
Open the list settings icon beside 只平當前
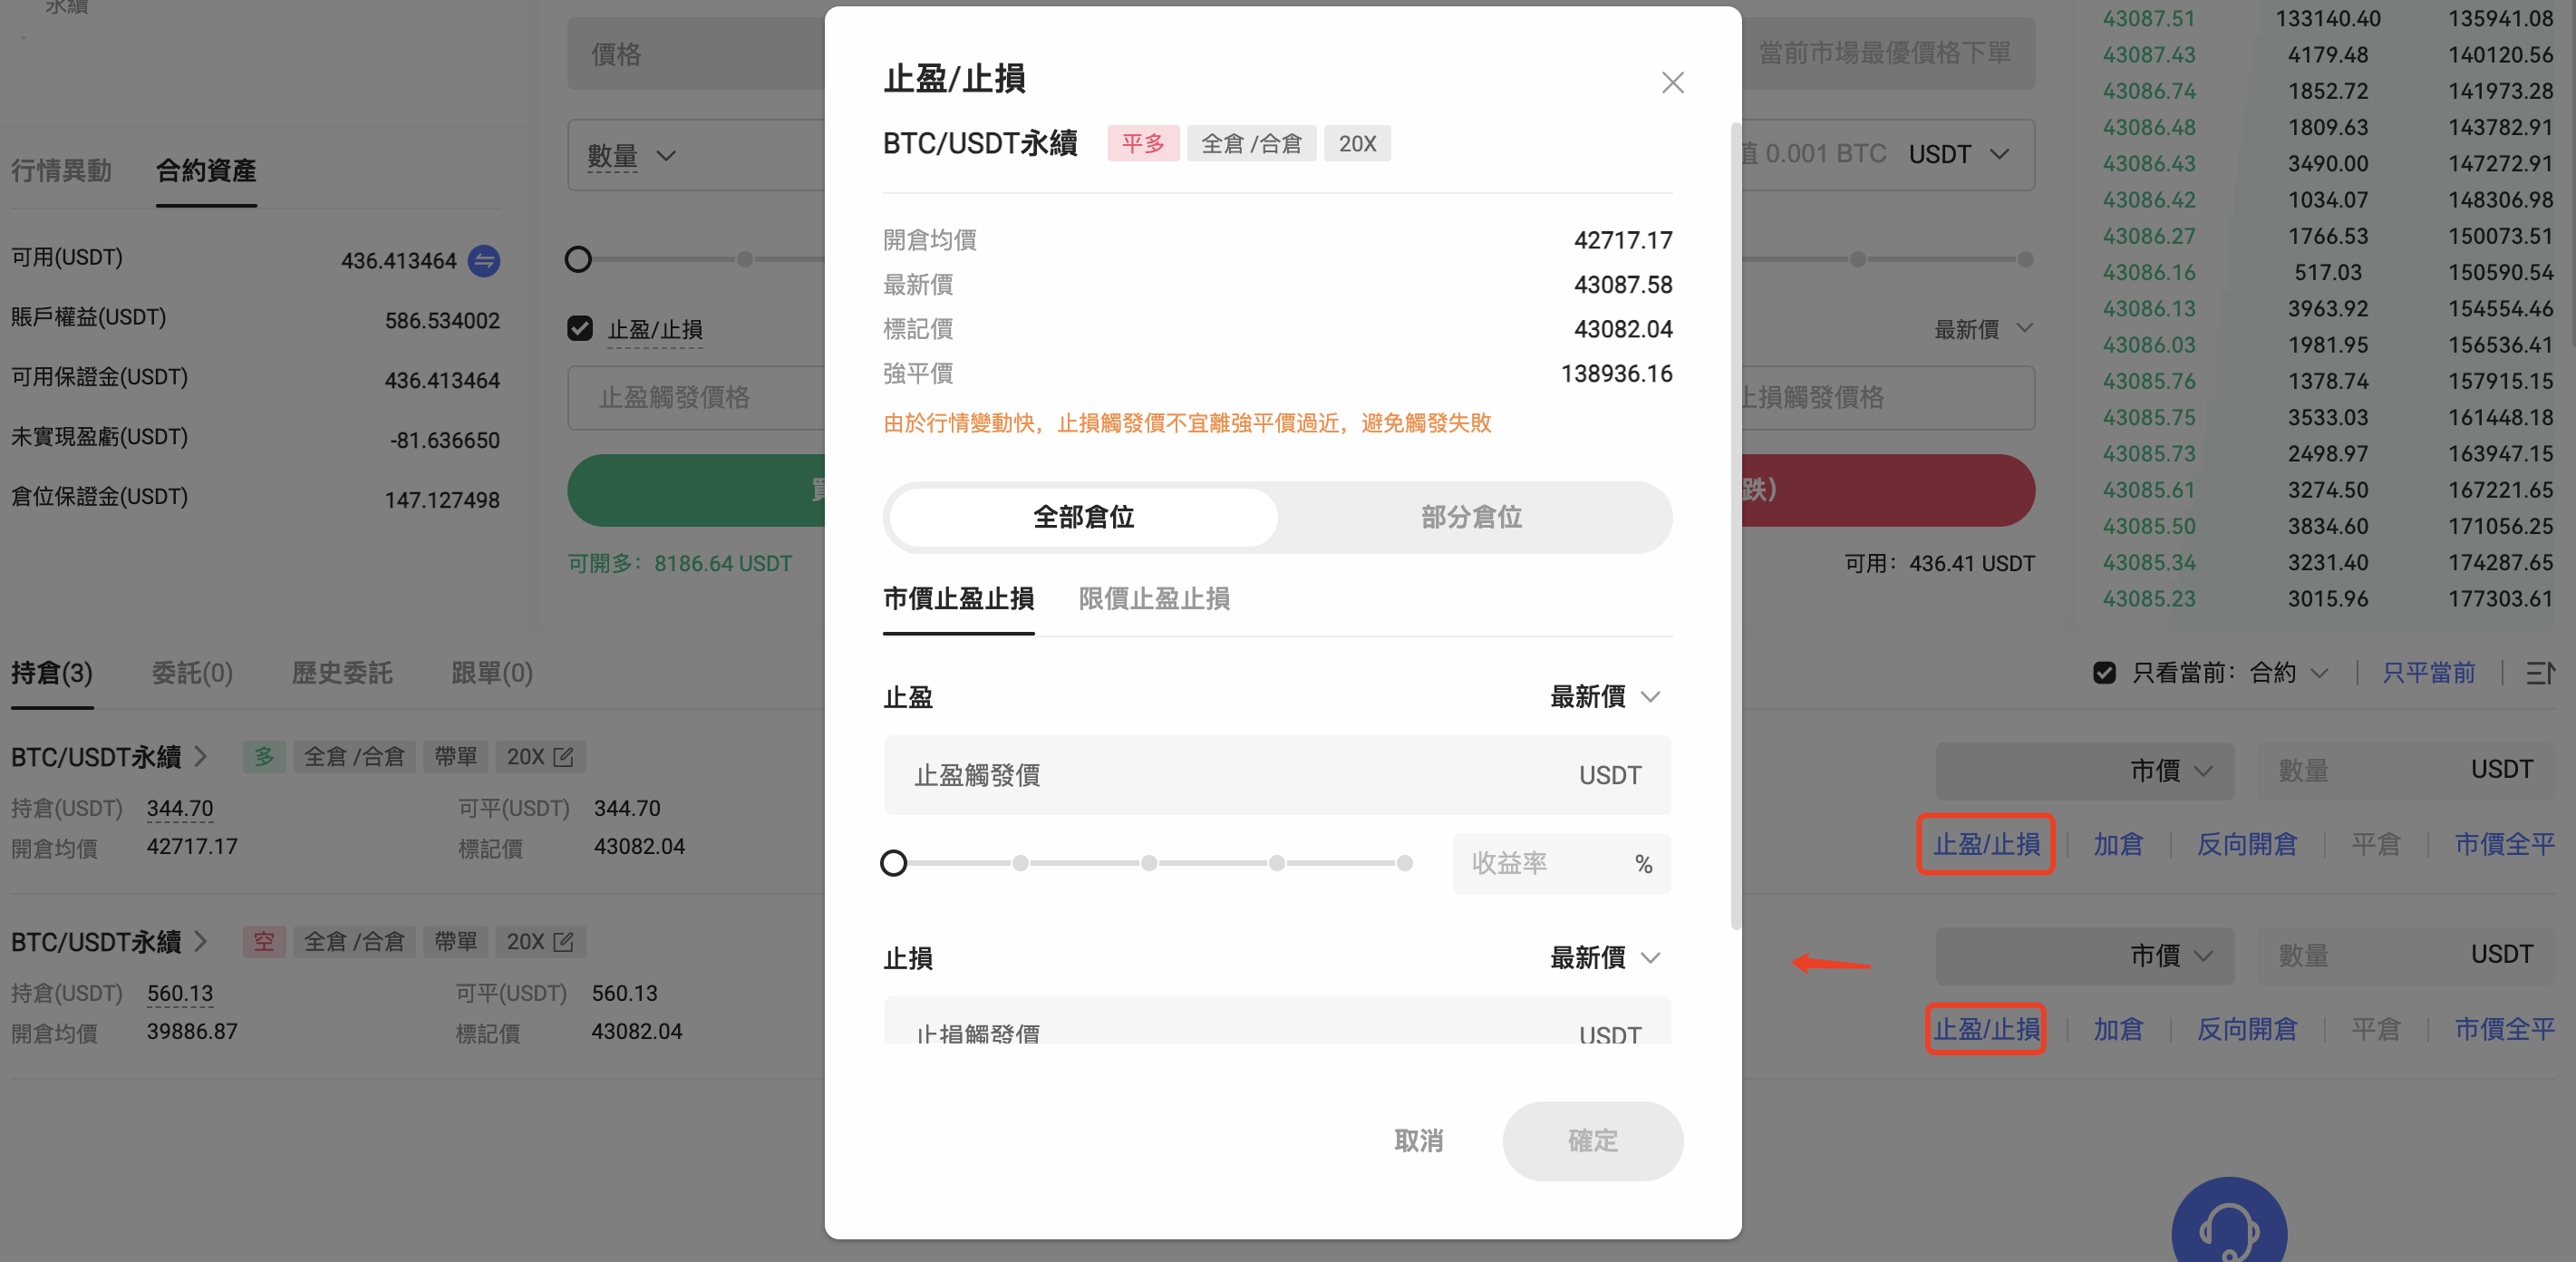pos(2541,673)
